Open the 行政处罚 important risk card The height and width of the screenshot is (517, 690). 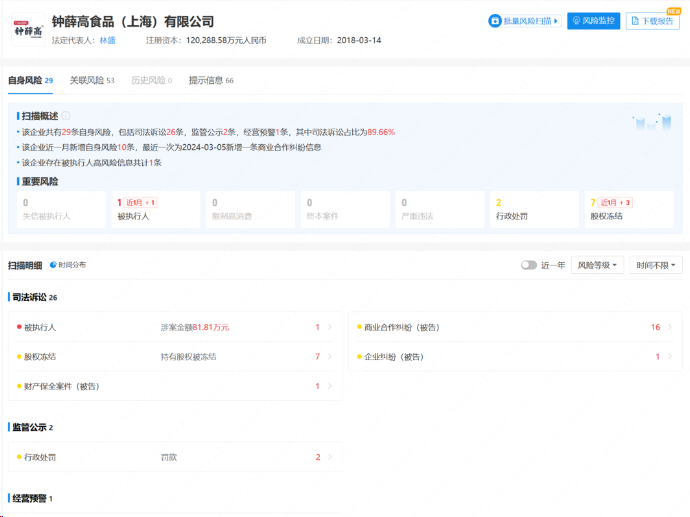[534, 209]
